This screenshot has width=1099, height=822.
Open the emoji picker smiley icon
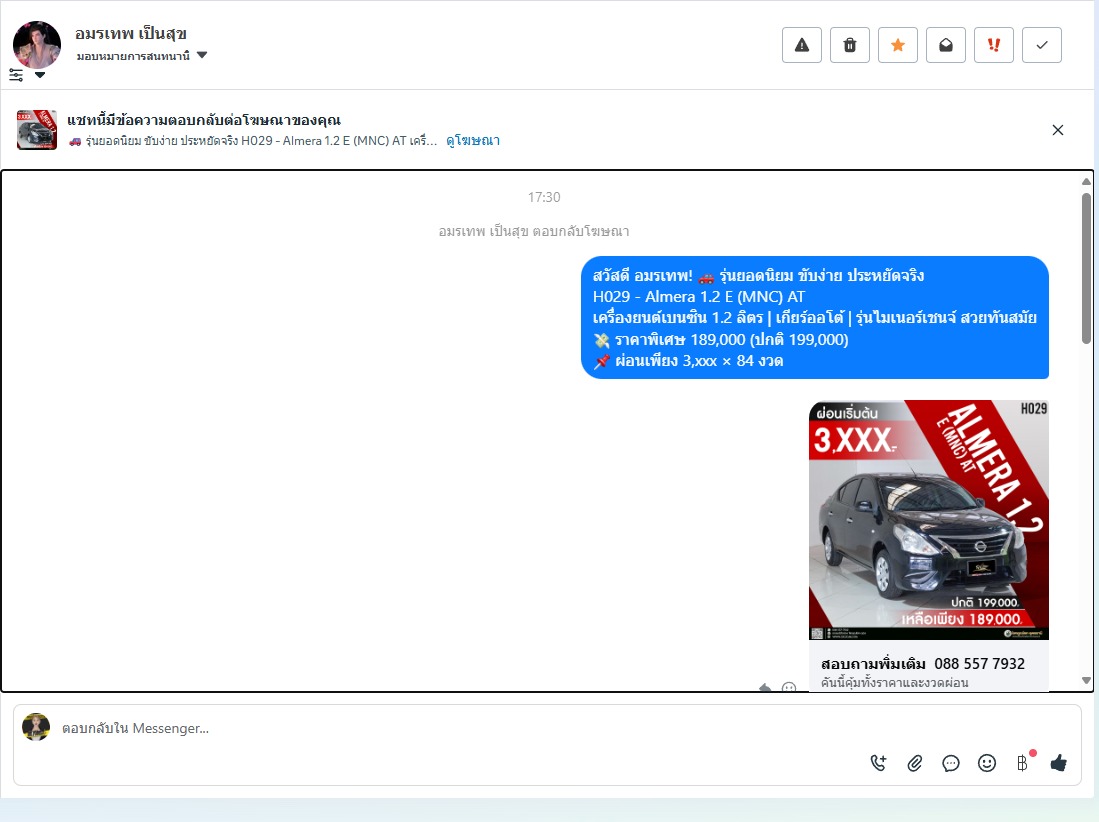[987, 763]
